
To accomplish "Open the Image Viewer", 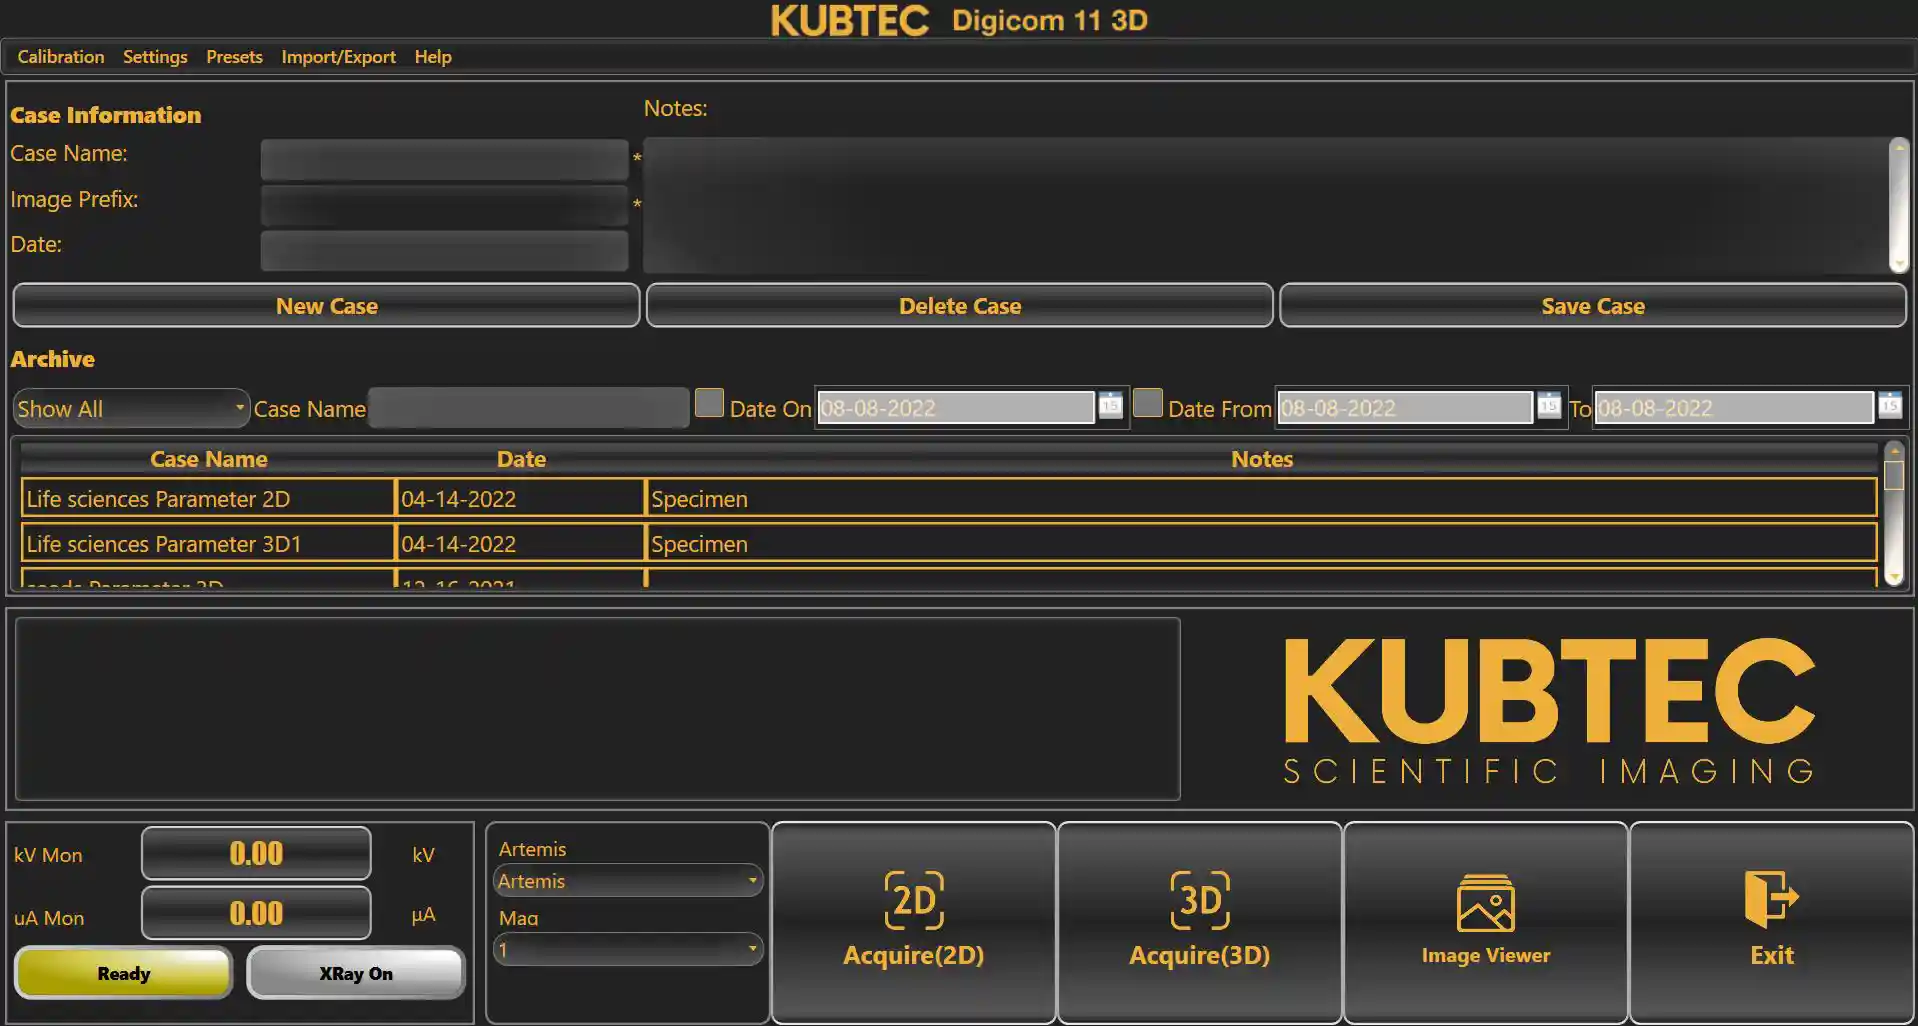I will click(x=1485, y=922).
